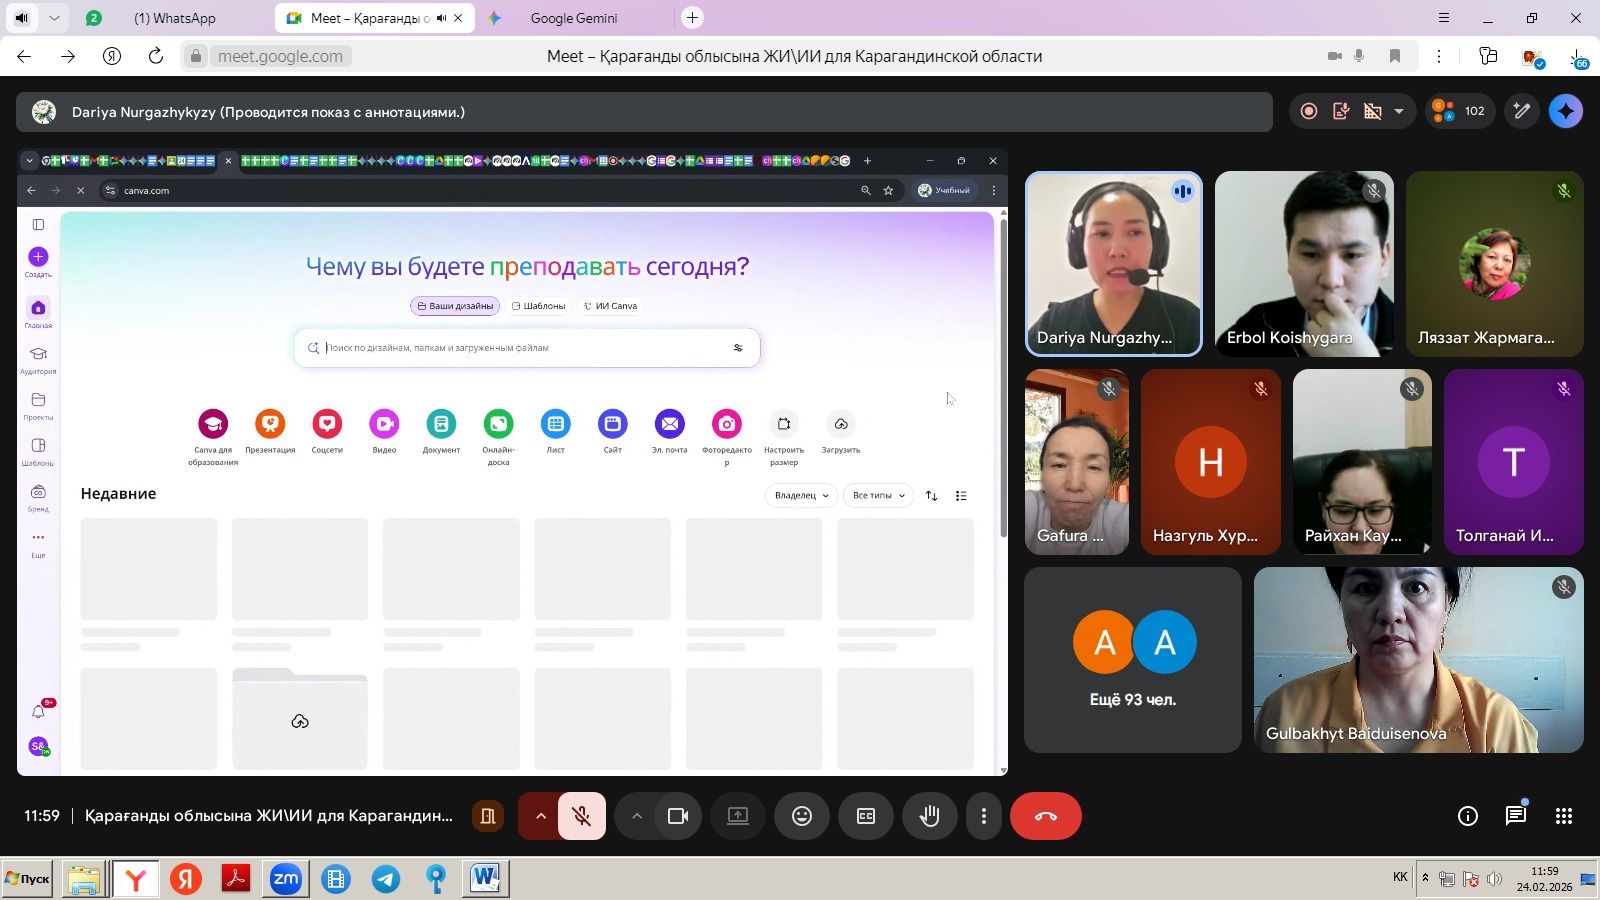Open meeting details info icon

(x=1467, y=816)
